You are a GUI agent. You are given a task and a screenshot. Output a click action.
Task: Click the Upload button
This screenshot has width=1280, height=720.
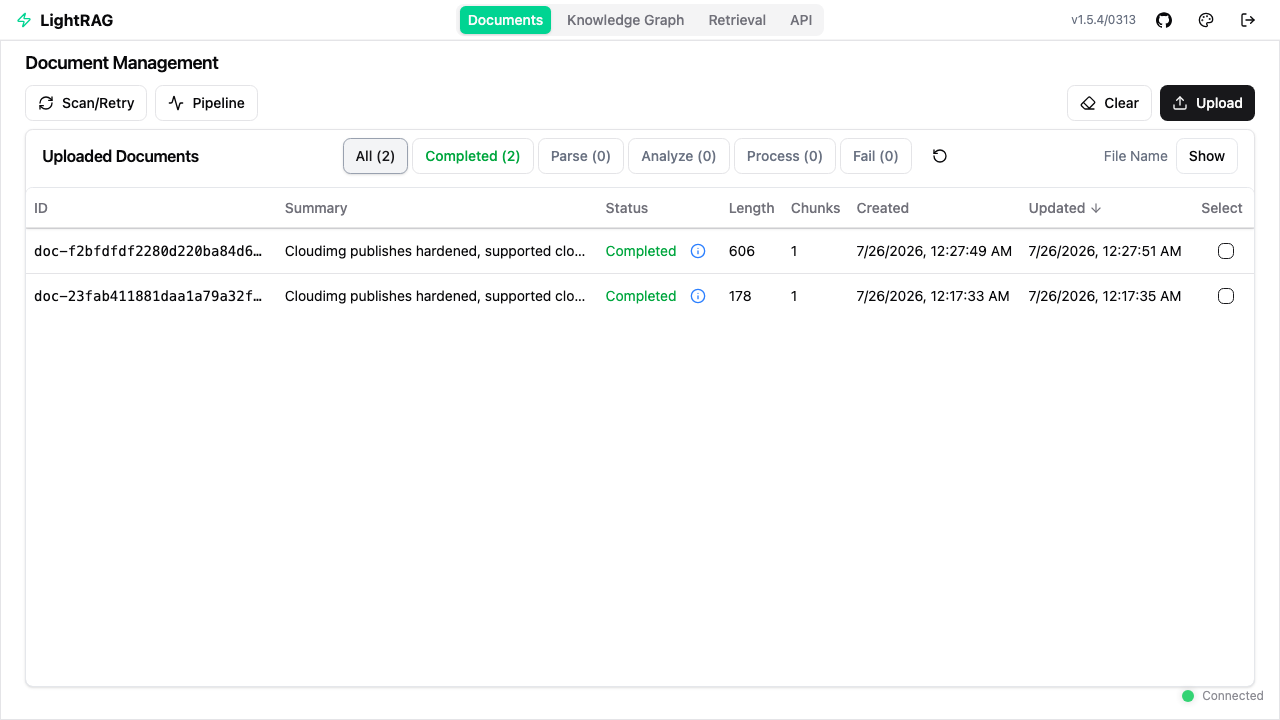click(x=1207, y=103)
